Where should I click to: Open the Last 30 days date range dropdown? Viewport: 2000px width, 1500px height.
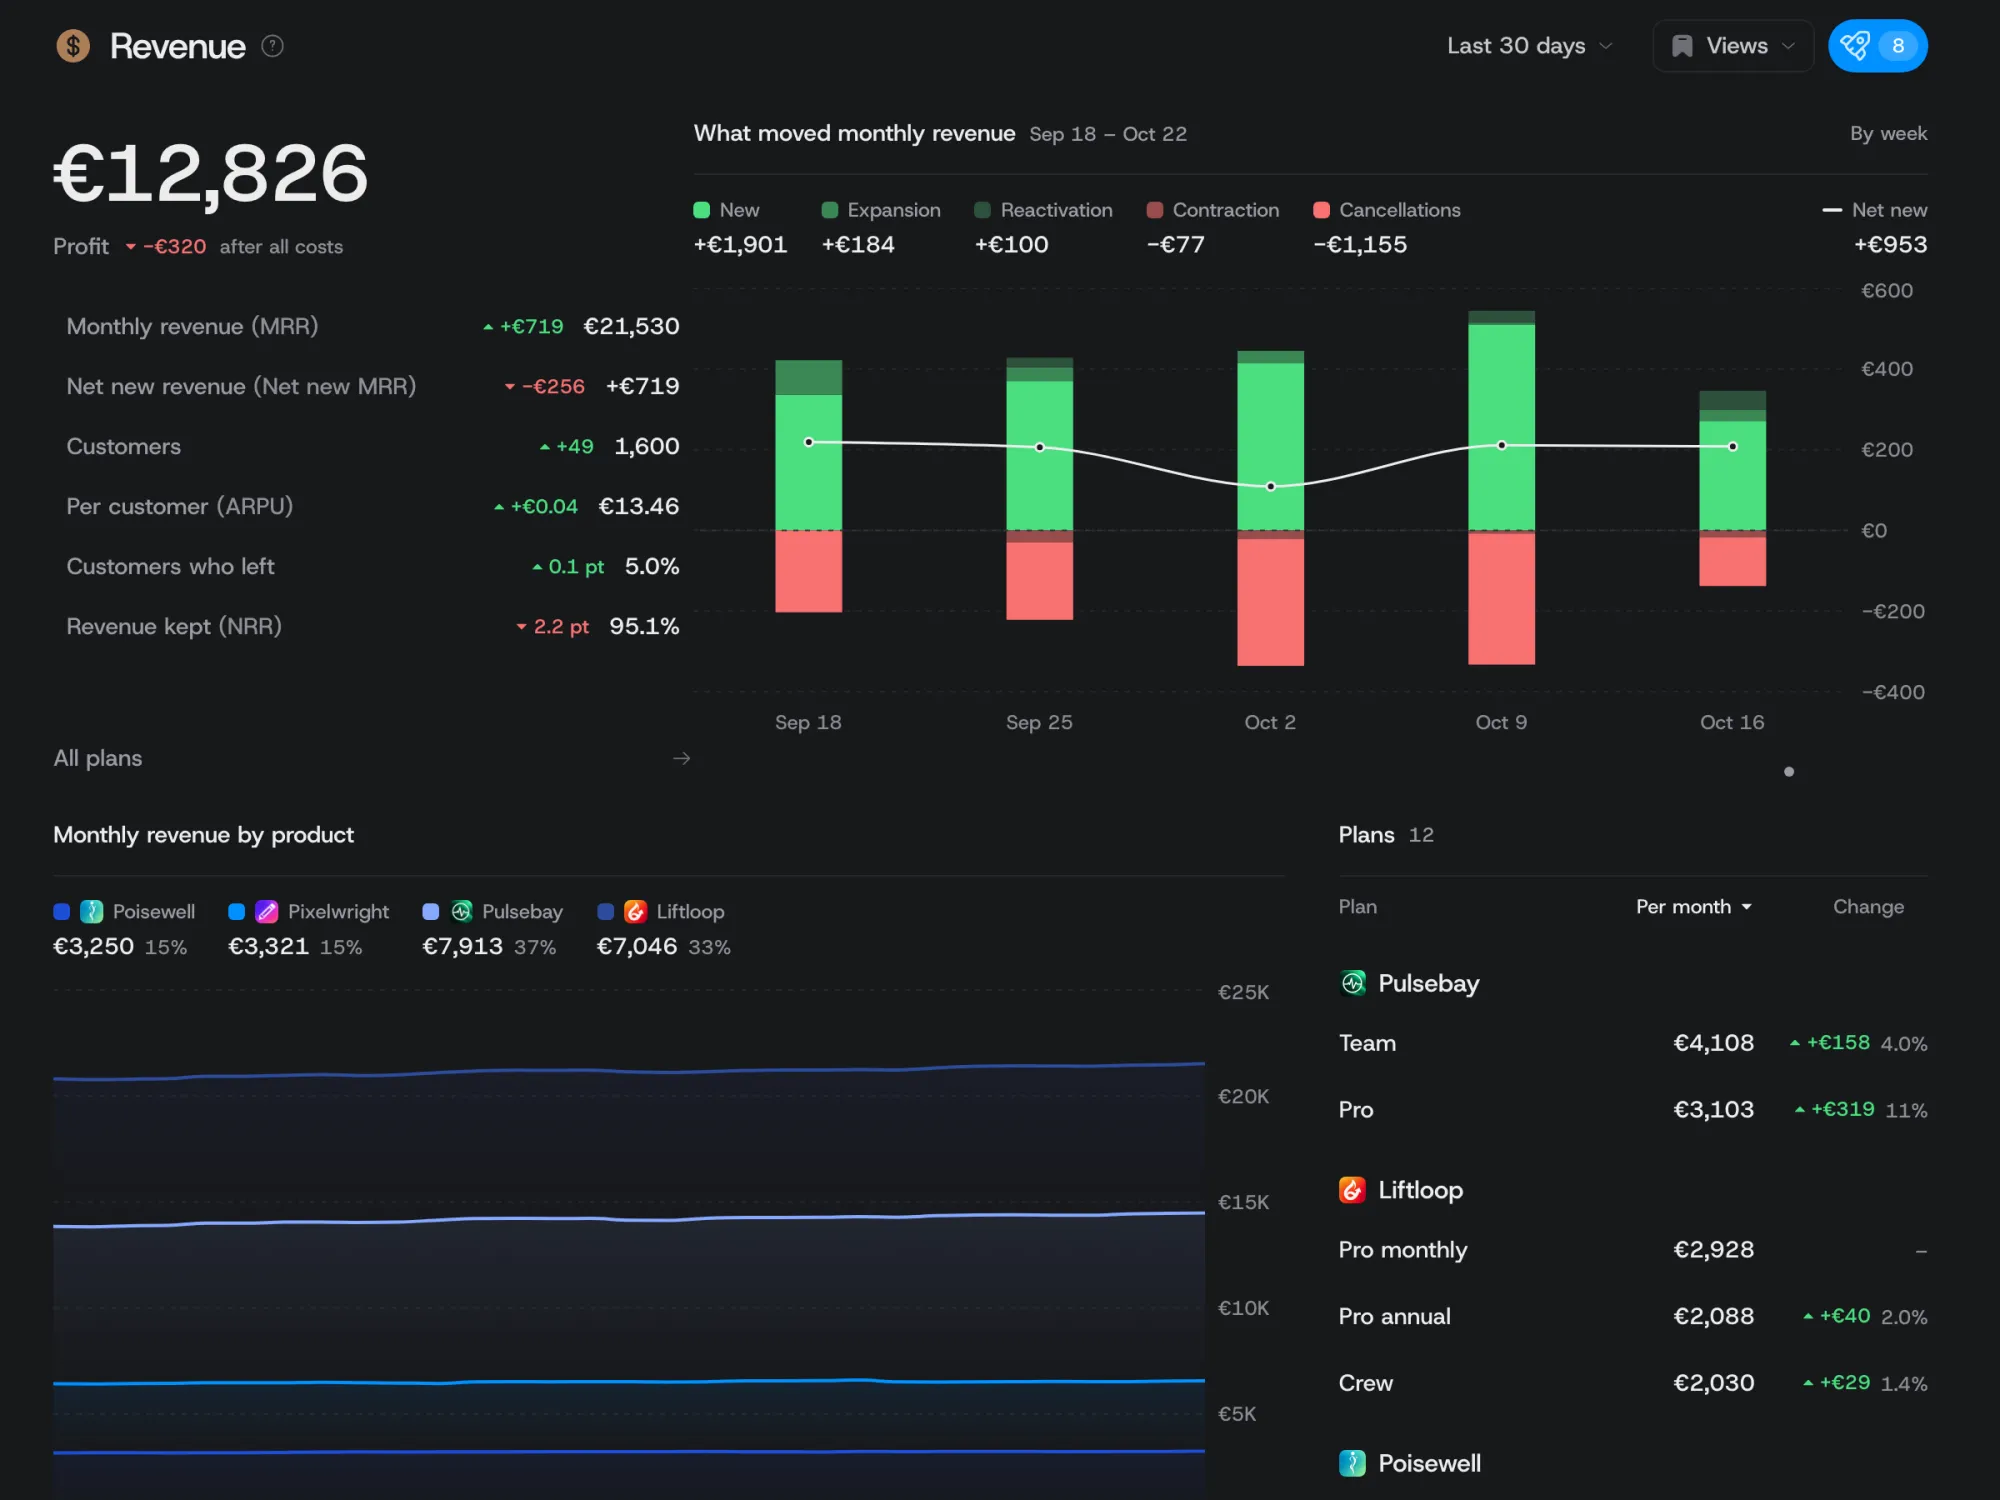1529,46
